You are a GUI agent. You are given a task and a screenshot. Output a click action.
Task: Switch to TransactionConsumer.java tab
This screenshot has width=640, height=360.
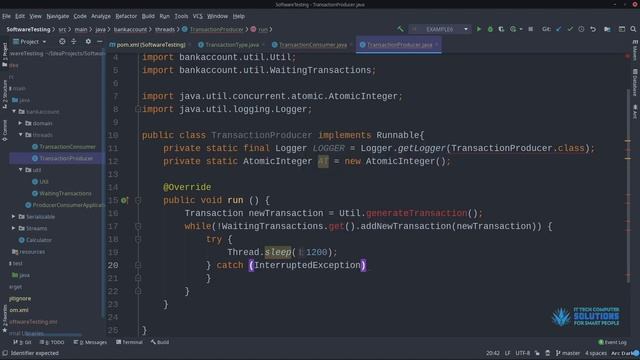313,45
